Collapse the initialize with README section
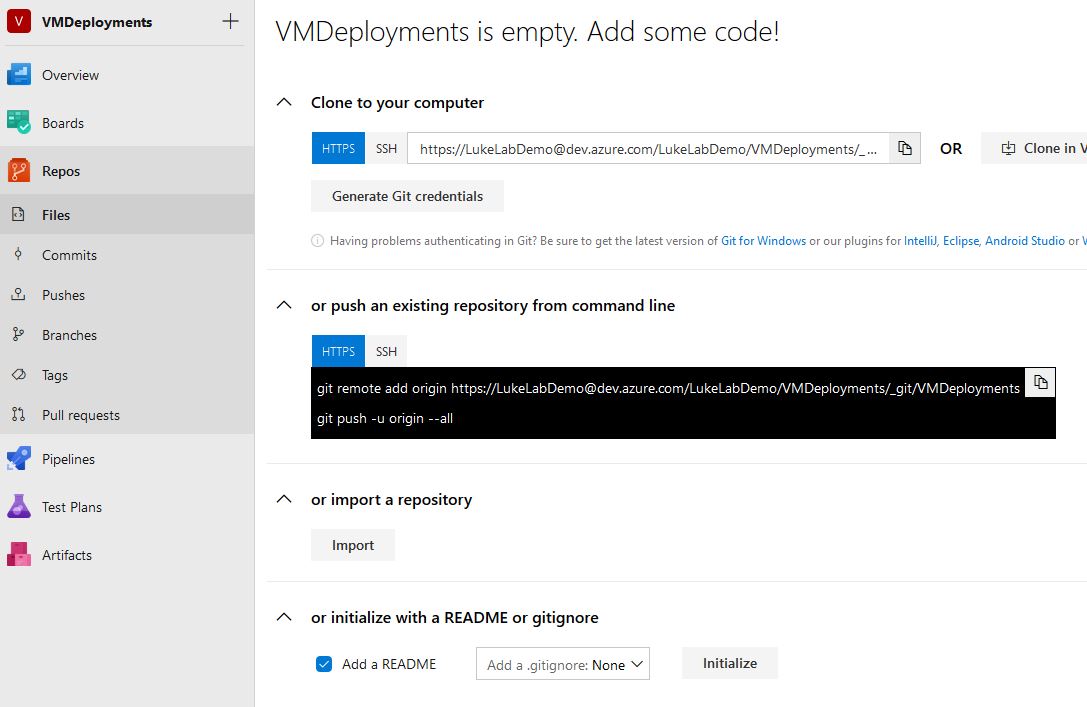This screenshot has width=1087, height=707. (284, 617)
